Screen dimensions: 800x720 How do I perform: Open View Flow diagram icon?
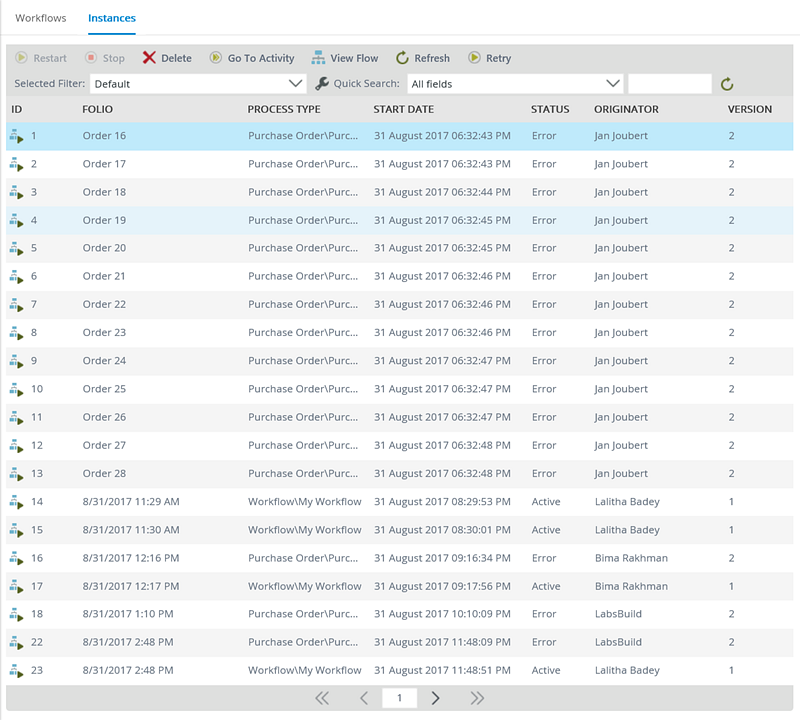318,58
